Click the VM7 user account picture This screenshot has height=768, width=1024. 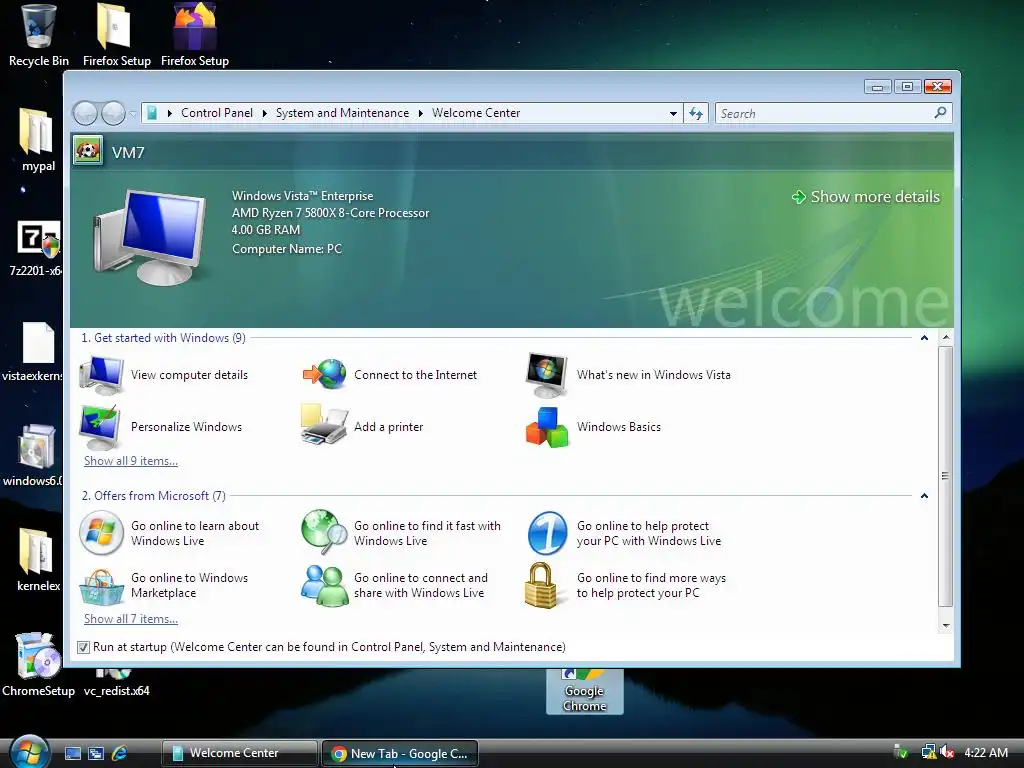88,151
